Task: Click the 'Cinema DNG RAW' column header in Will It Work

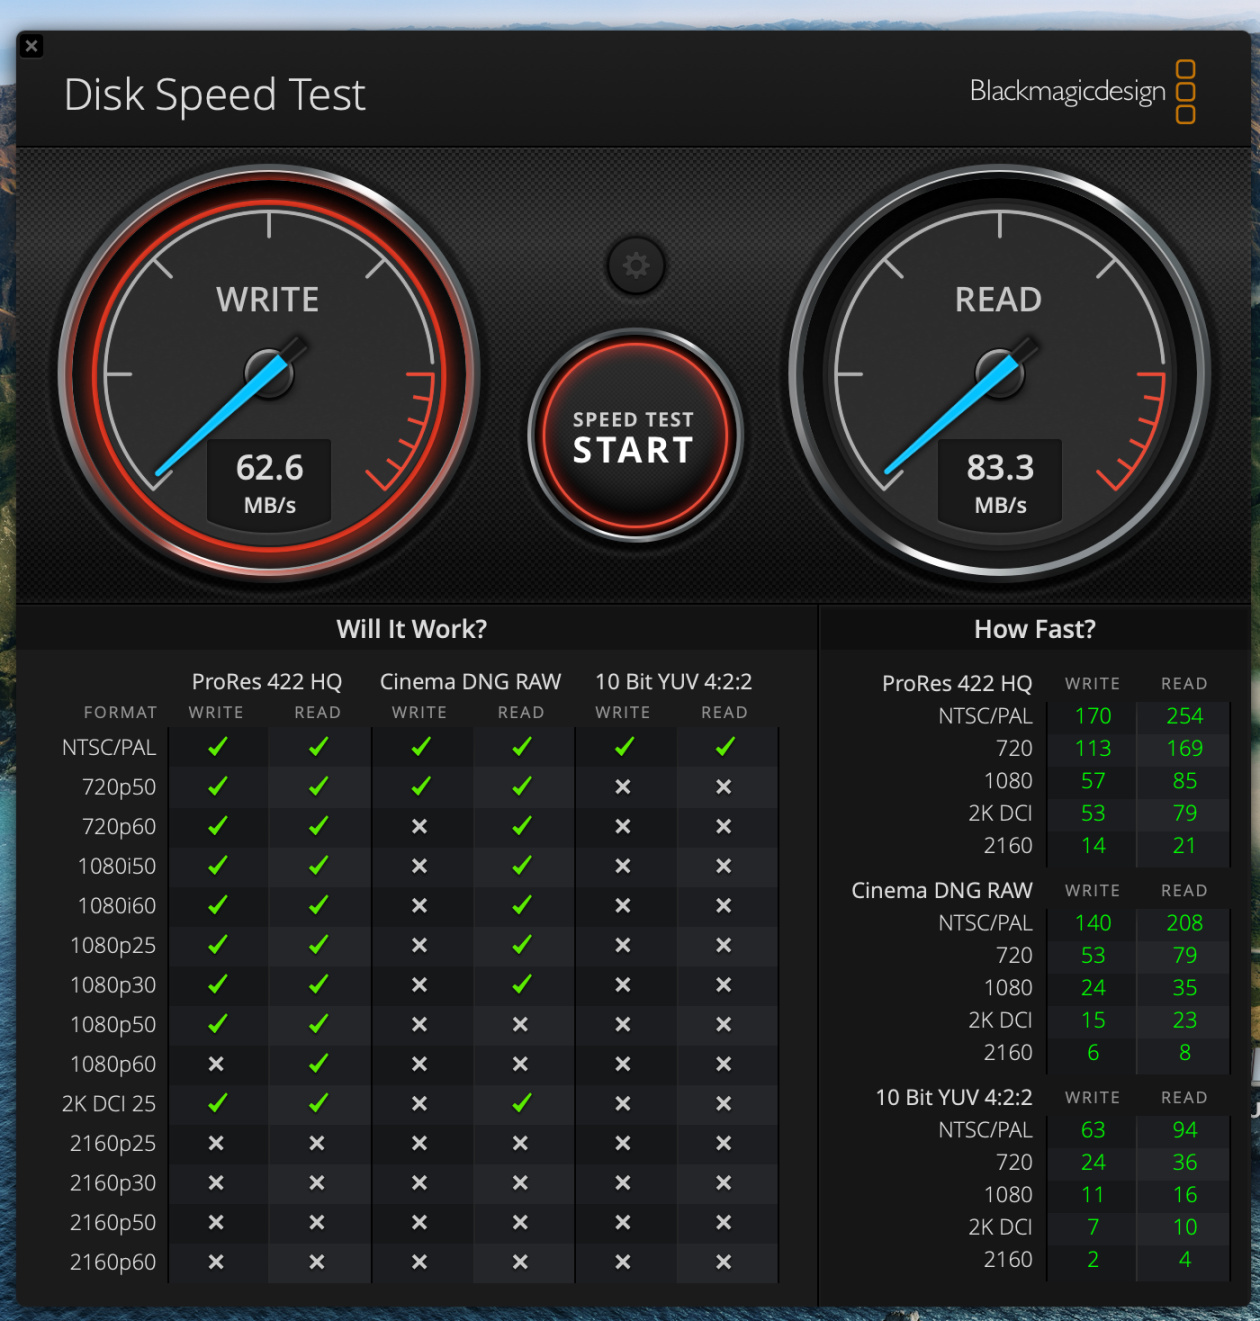Action: point(470,682)
